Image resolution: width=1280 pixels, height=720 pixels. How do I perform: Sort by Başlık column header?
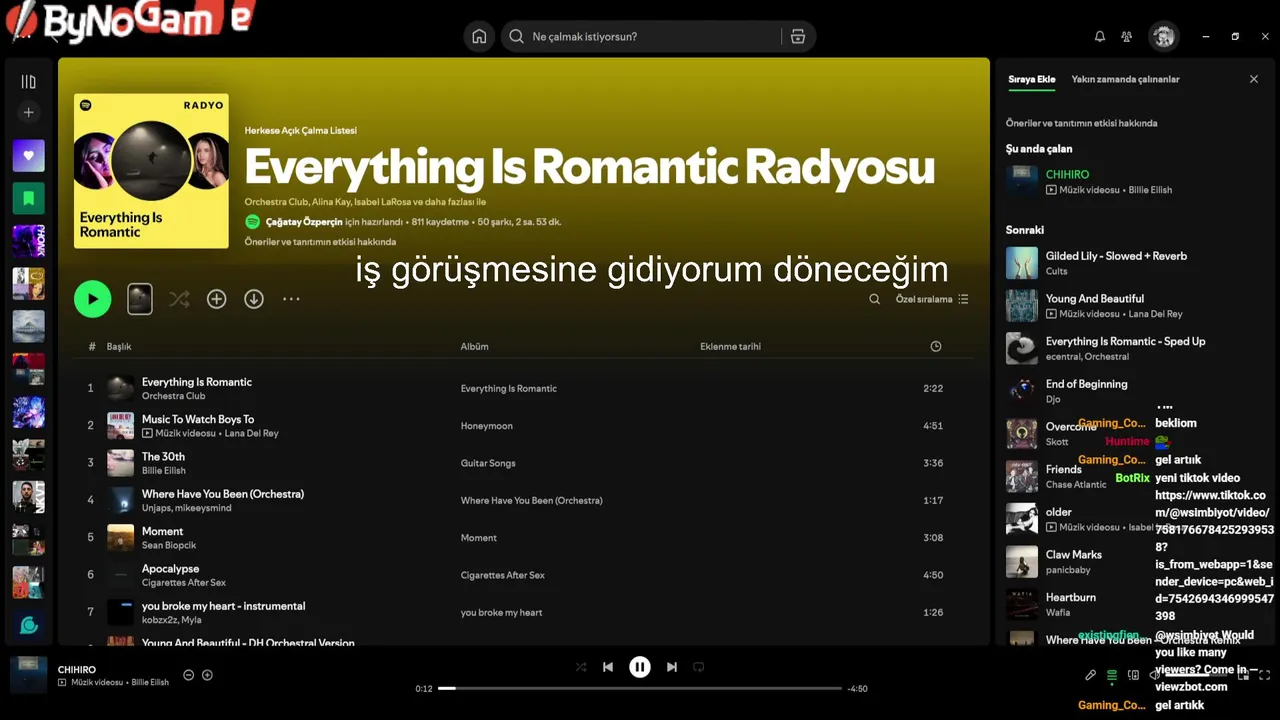tap(119, 346)
